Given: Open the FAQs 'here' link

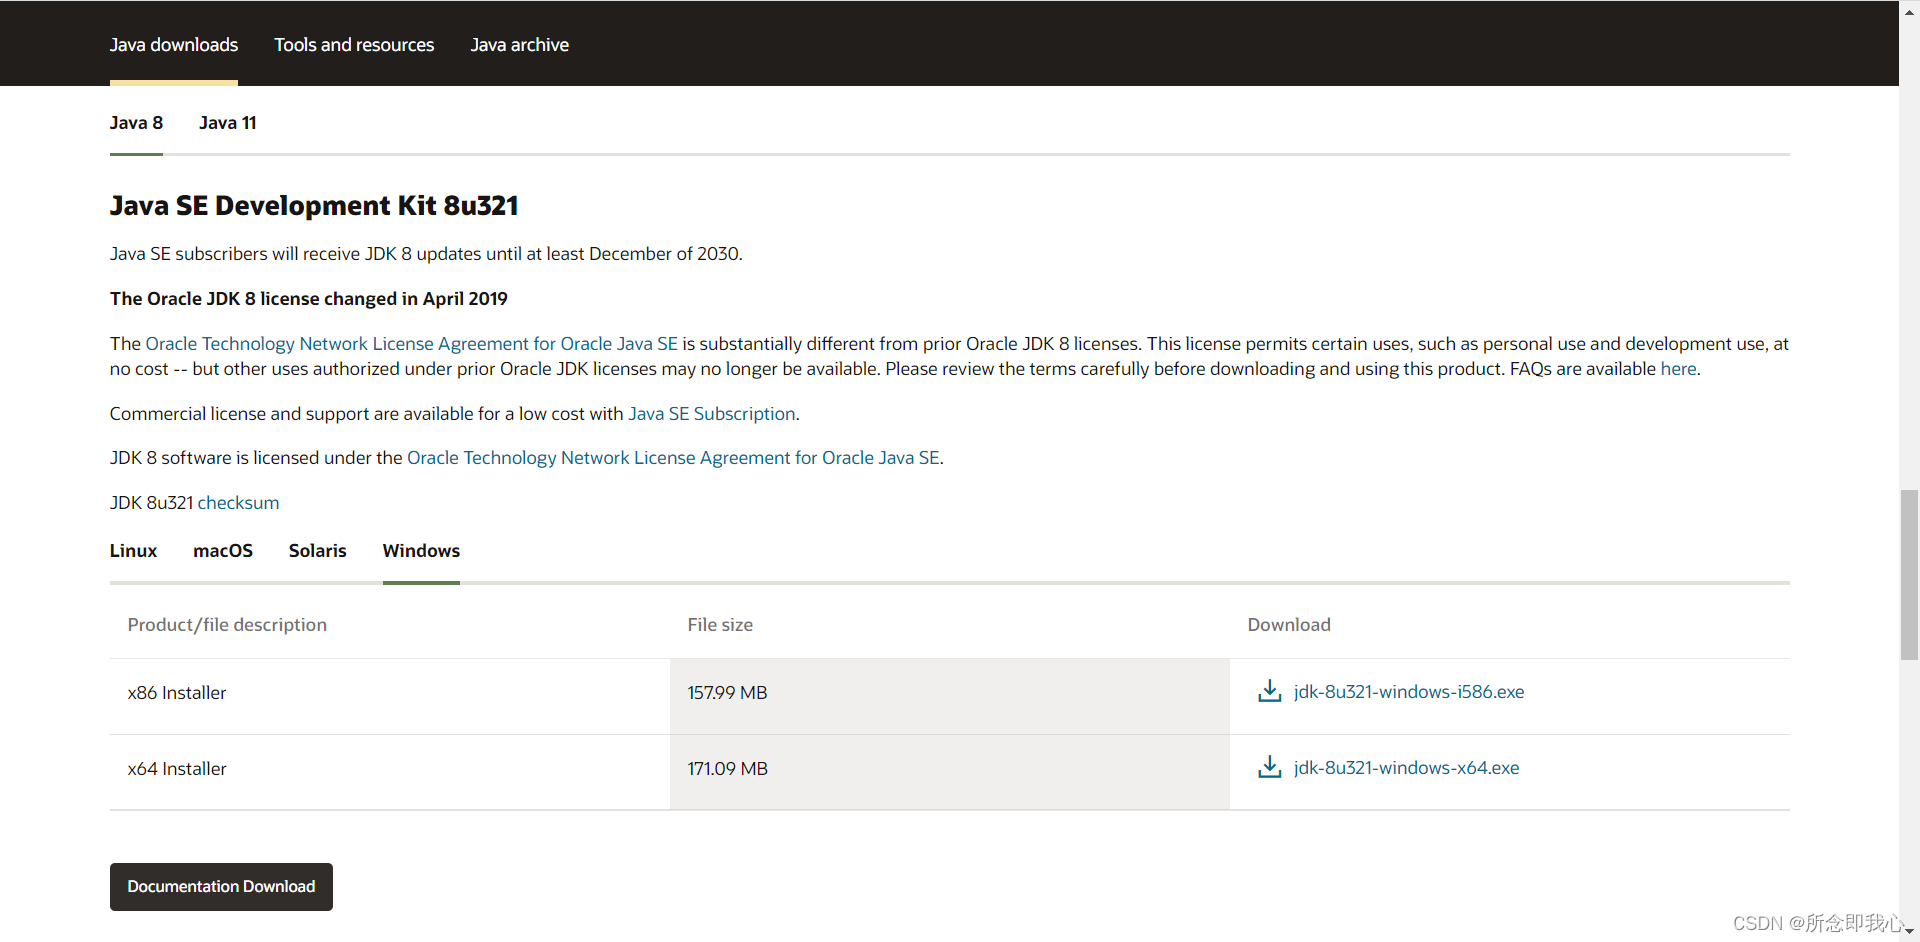Looking at the screenshot, I should tap(1678, 369).
